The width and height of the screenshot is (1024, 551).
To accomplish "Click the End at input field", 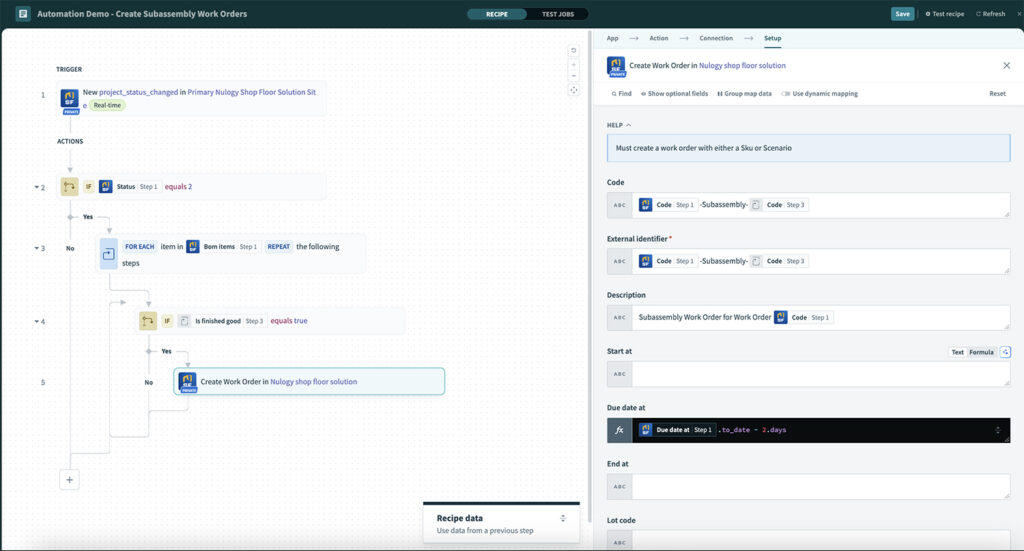I will (x=820, y=487).
